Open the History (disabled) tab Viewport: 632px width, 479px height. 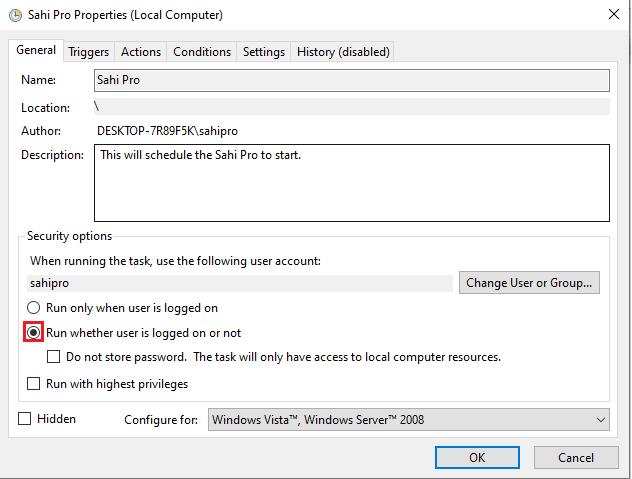pos(343,52)
